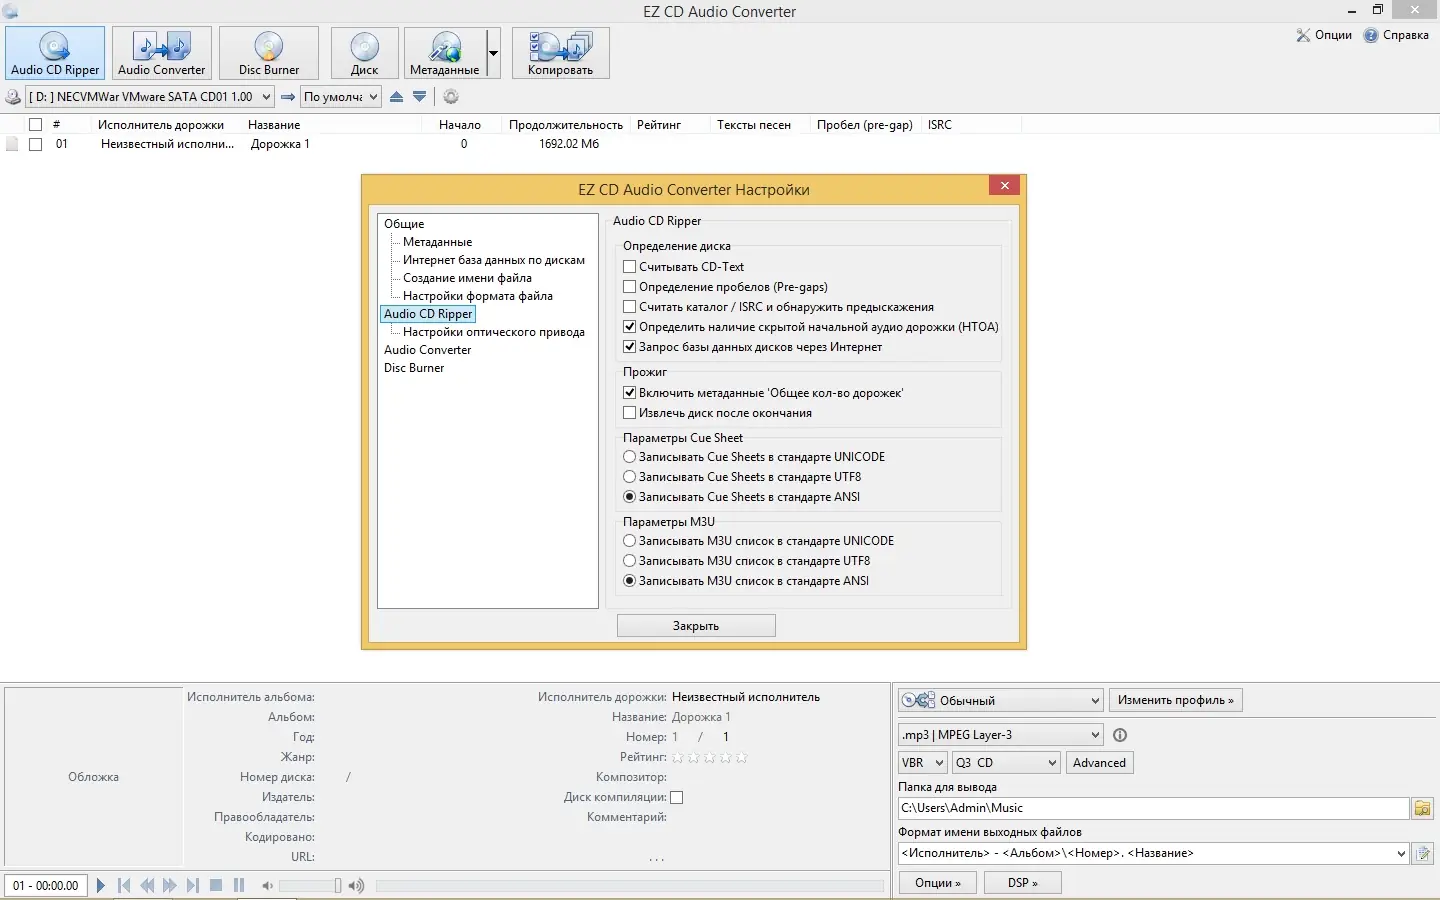Switch to the Audio Converter mode
The image size is (1440, 900).
(162, 53)
